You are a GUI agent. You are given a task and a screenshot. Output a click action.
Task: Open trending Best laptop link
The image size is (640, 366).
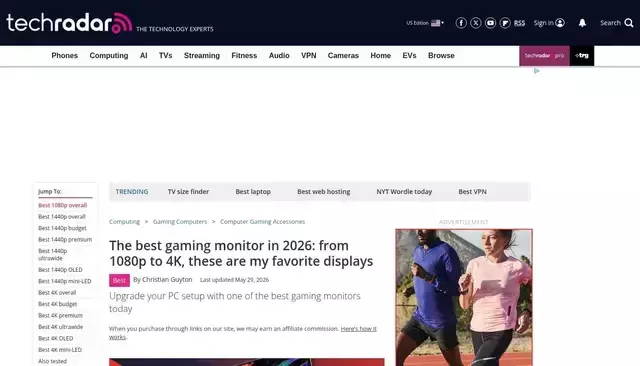[x=253, y=191]
